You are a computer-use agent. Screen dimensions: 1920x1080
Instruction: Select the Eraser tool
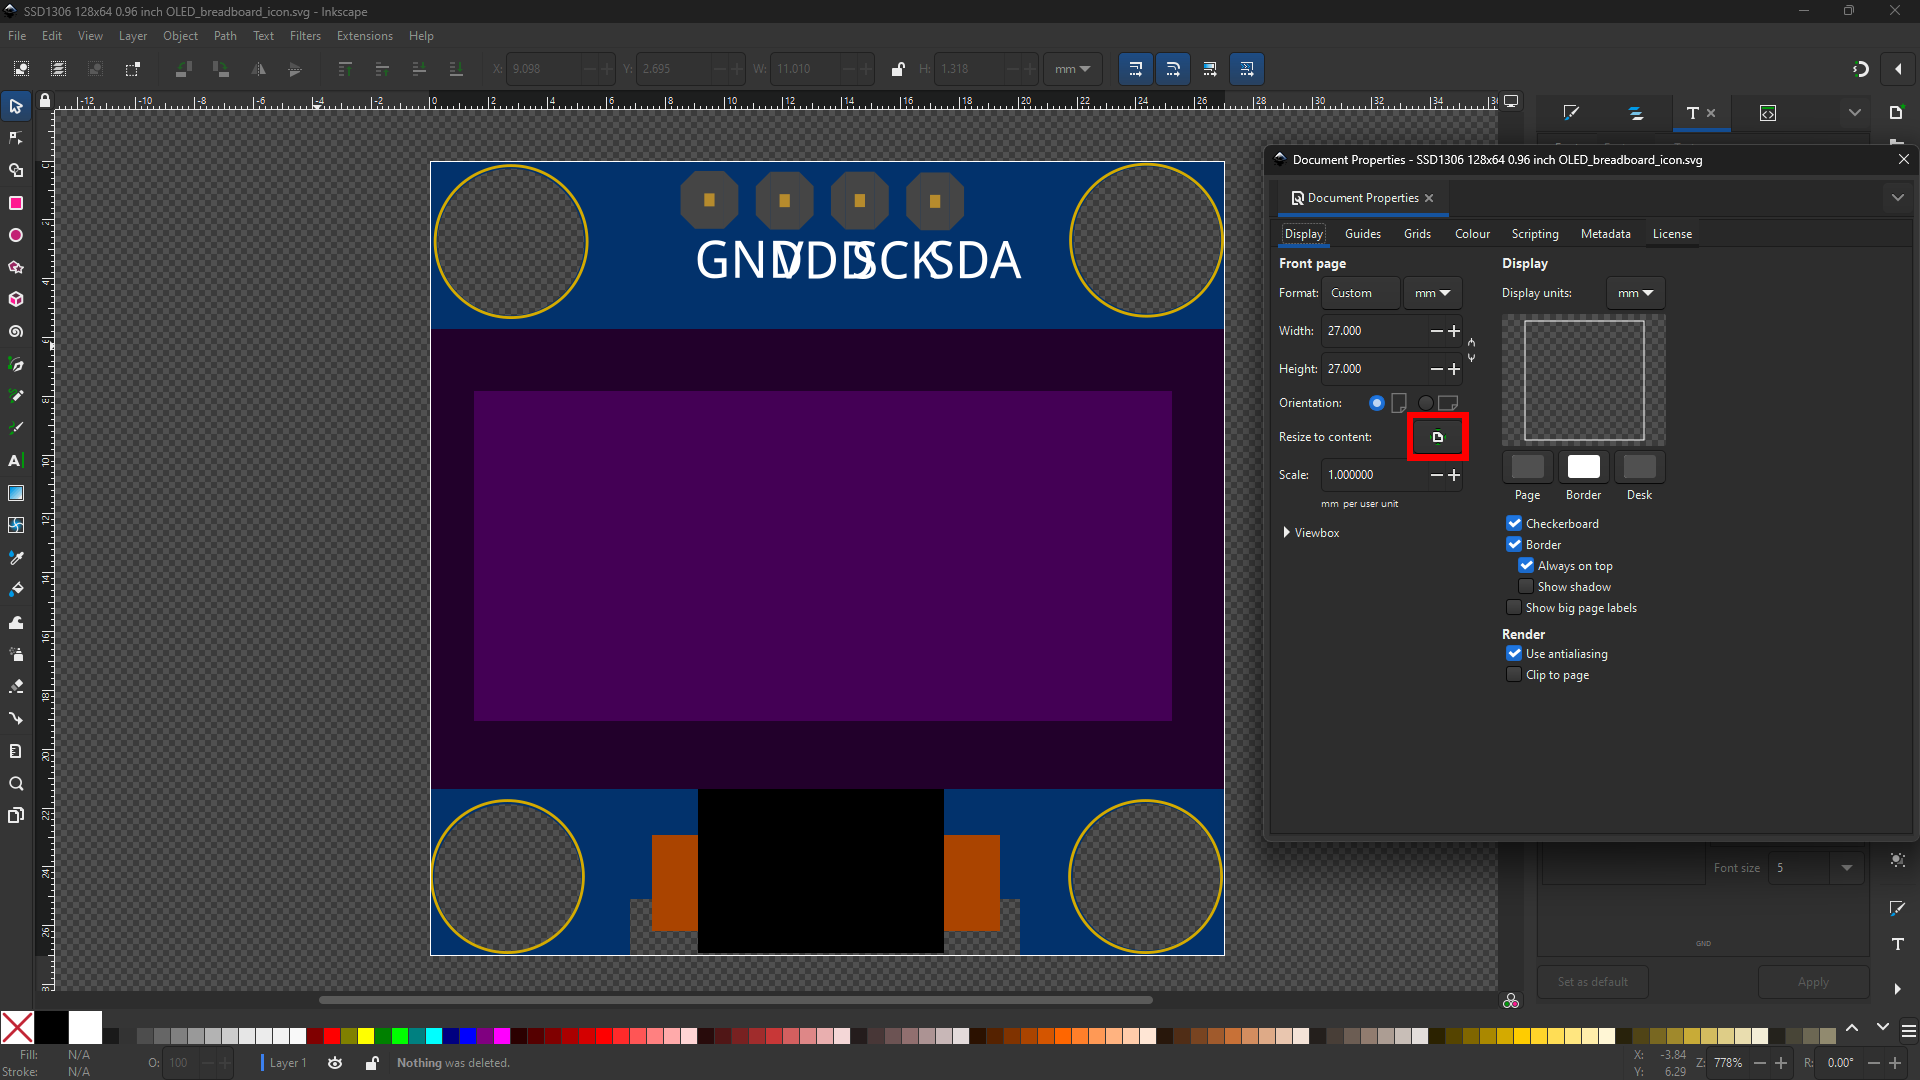[x=16, y=686]
